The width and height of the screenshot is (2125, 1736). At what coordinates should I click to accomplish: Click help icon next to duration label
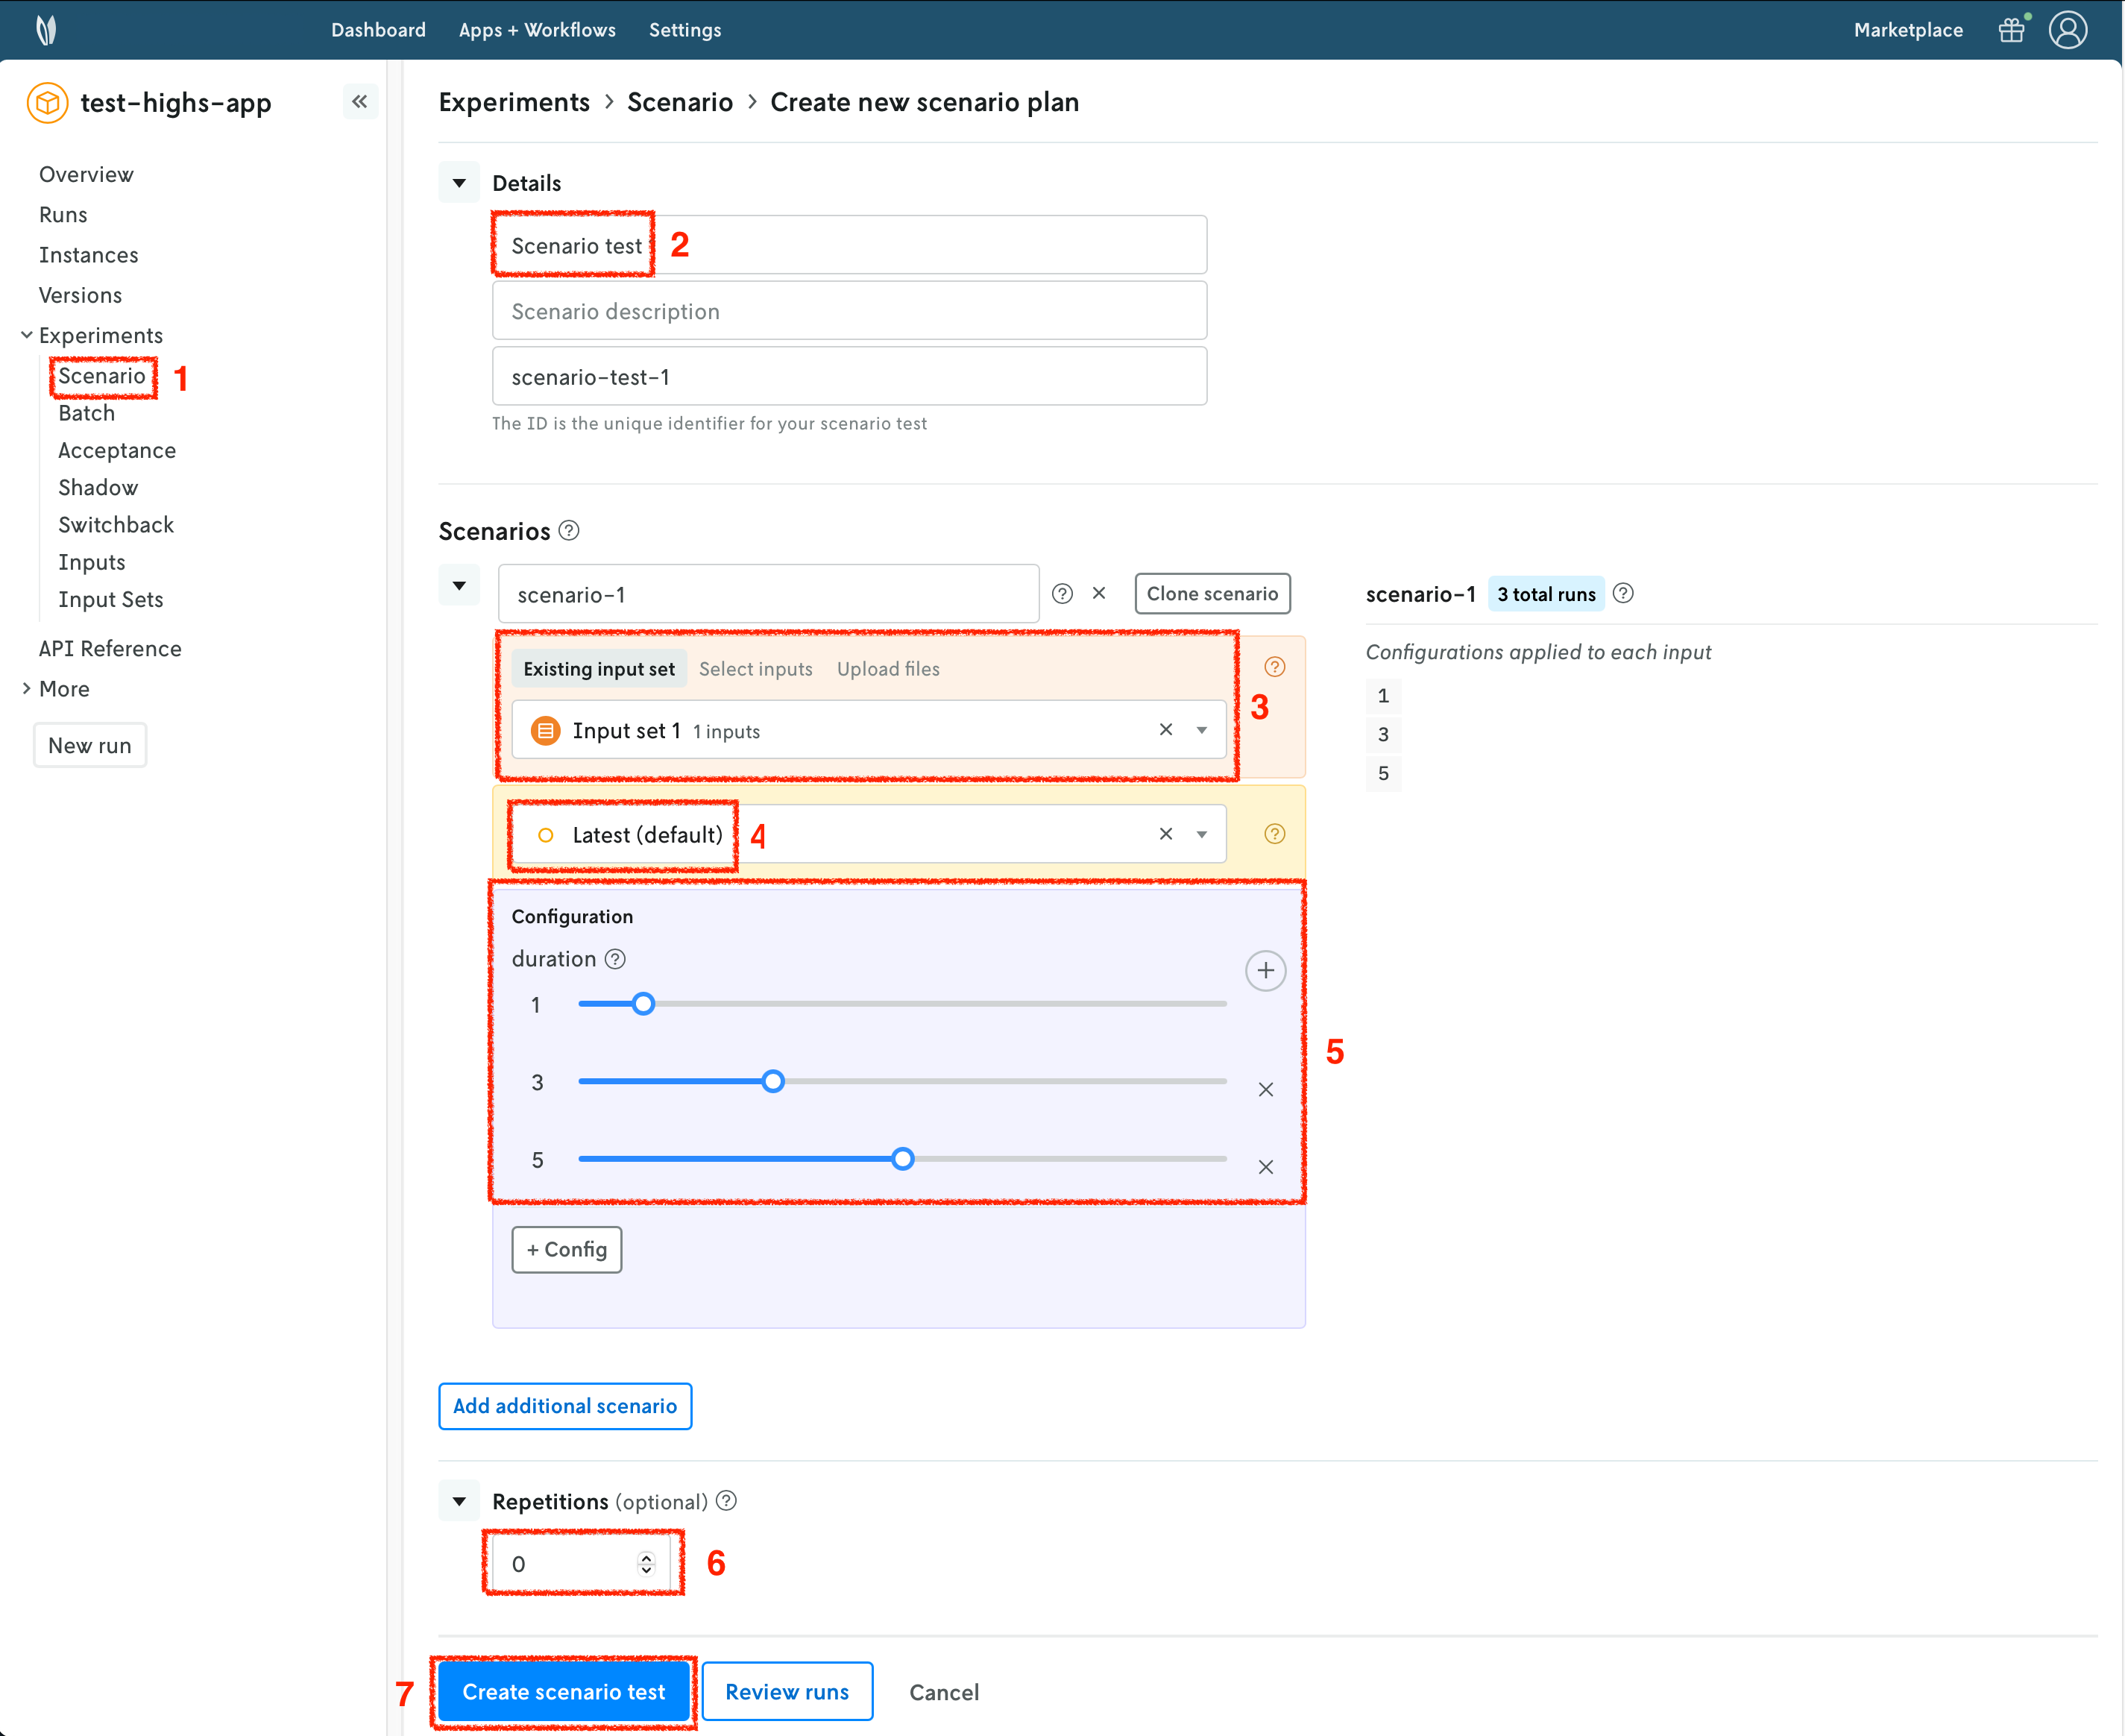(x=616, y=959)
